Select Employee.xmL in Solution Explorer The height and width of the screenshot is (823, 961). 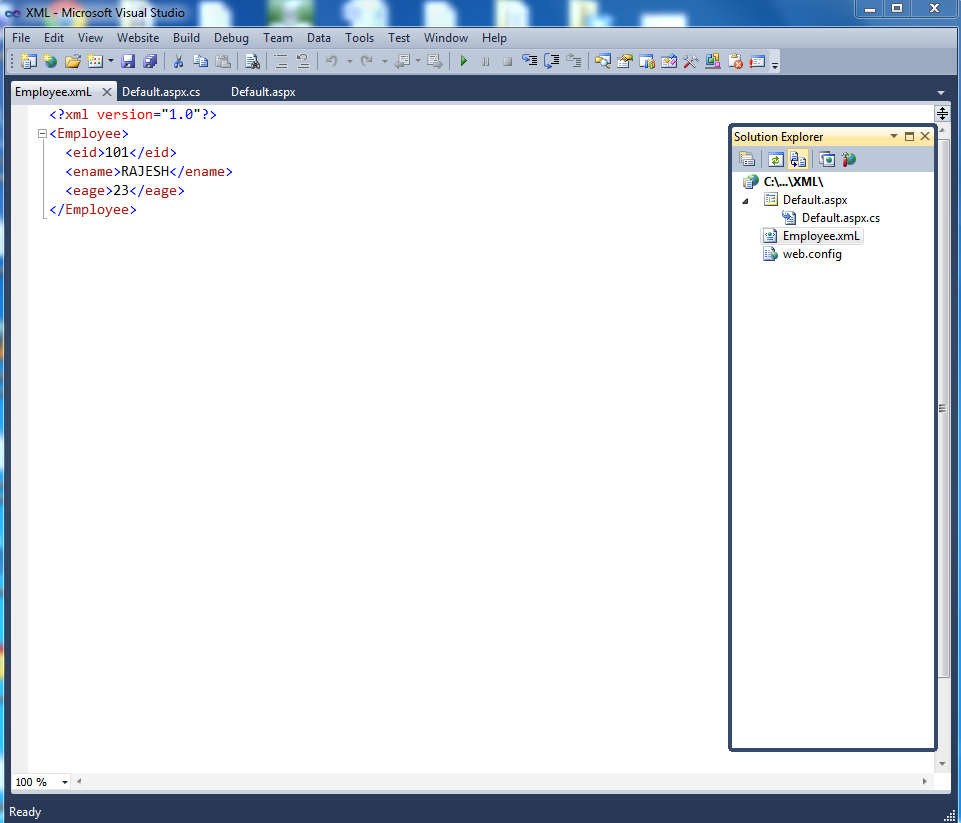pyautogui.click(x=820, y=235)
